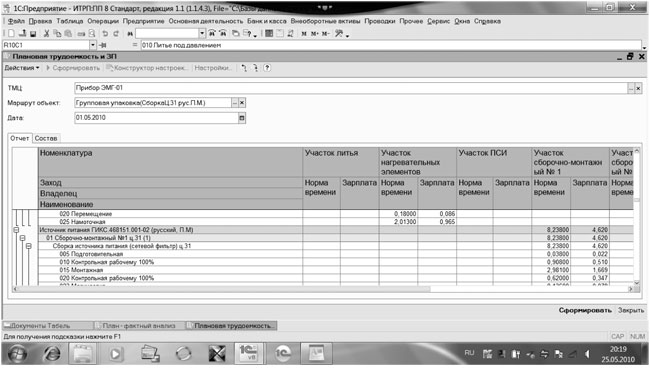Switch to Документы Табель window tab
Screen dimensions: 650x370
48,326
